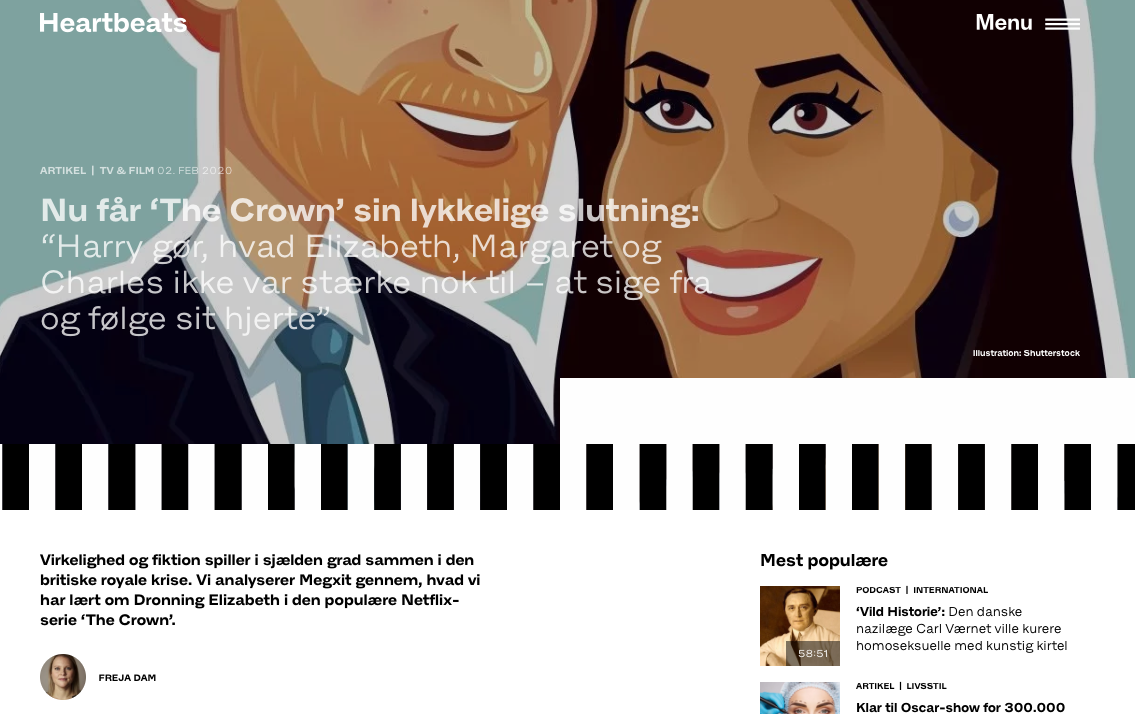
Task: Open the 'Vild Historie' podcast thumbnail
Action: pyautogui.click(x=800, y=626)
